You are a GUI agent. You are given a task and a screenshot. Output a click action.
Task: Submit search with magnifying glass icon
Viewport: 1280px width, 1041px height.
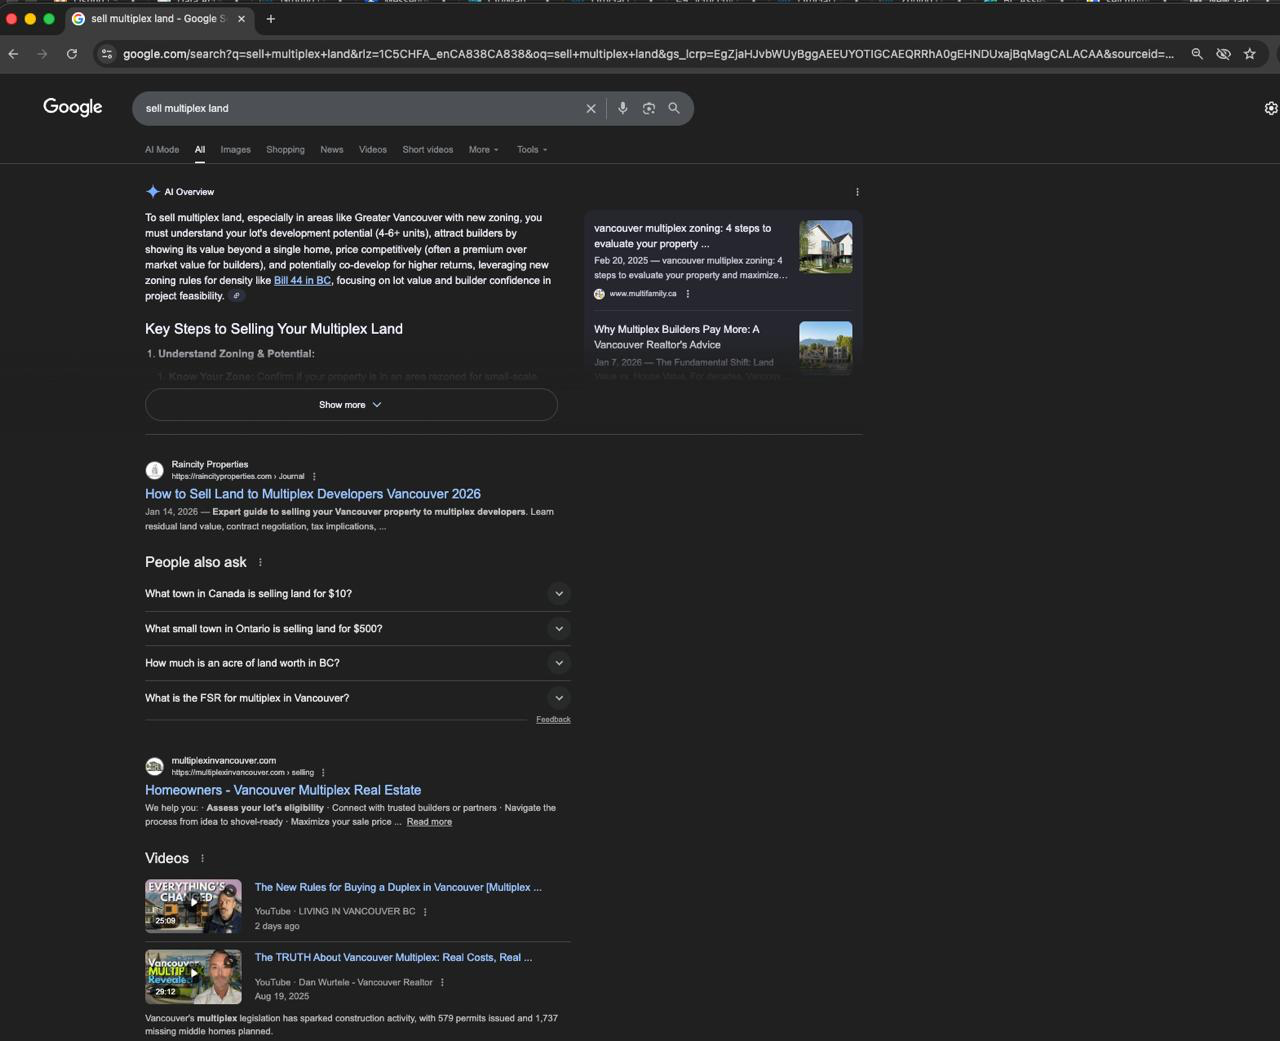[674, 108]
